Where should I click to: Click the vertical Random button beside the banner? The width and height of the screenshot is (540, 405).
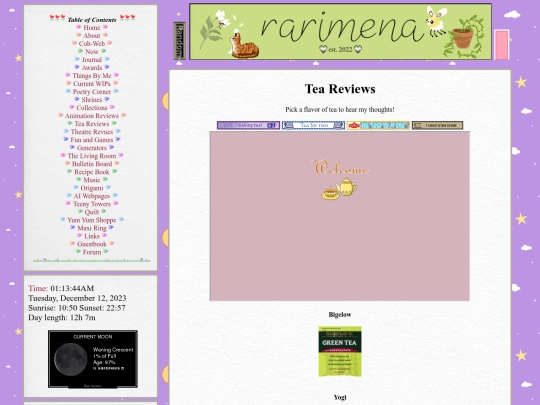[x=179, y=41]
